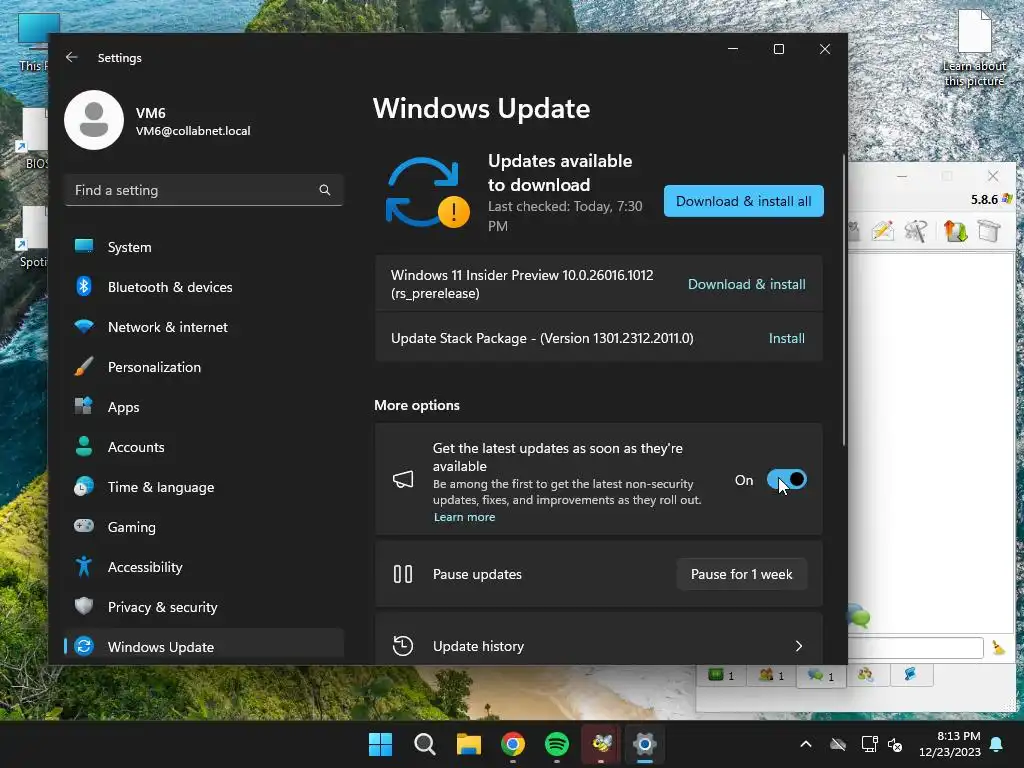
Task: Select Learn about this picture desktop icon
Action: (974, 48)
